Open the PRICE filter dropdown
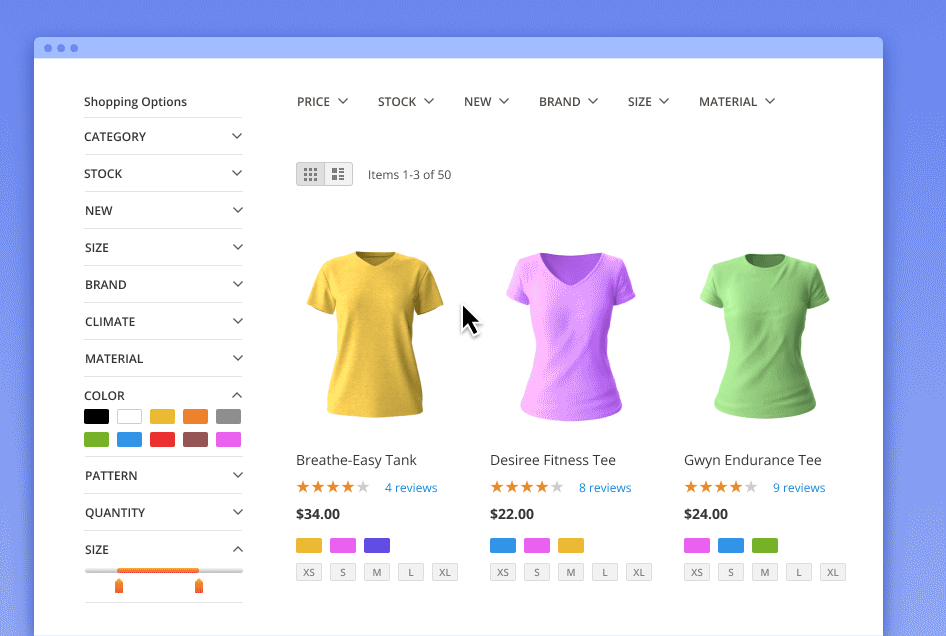The height and width of the screenshot is (636, 946). point(322,101)
